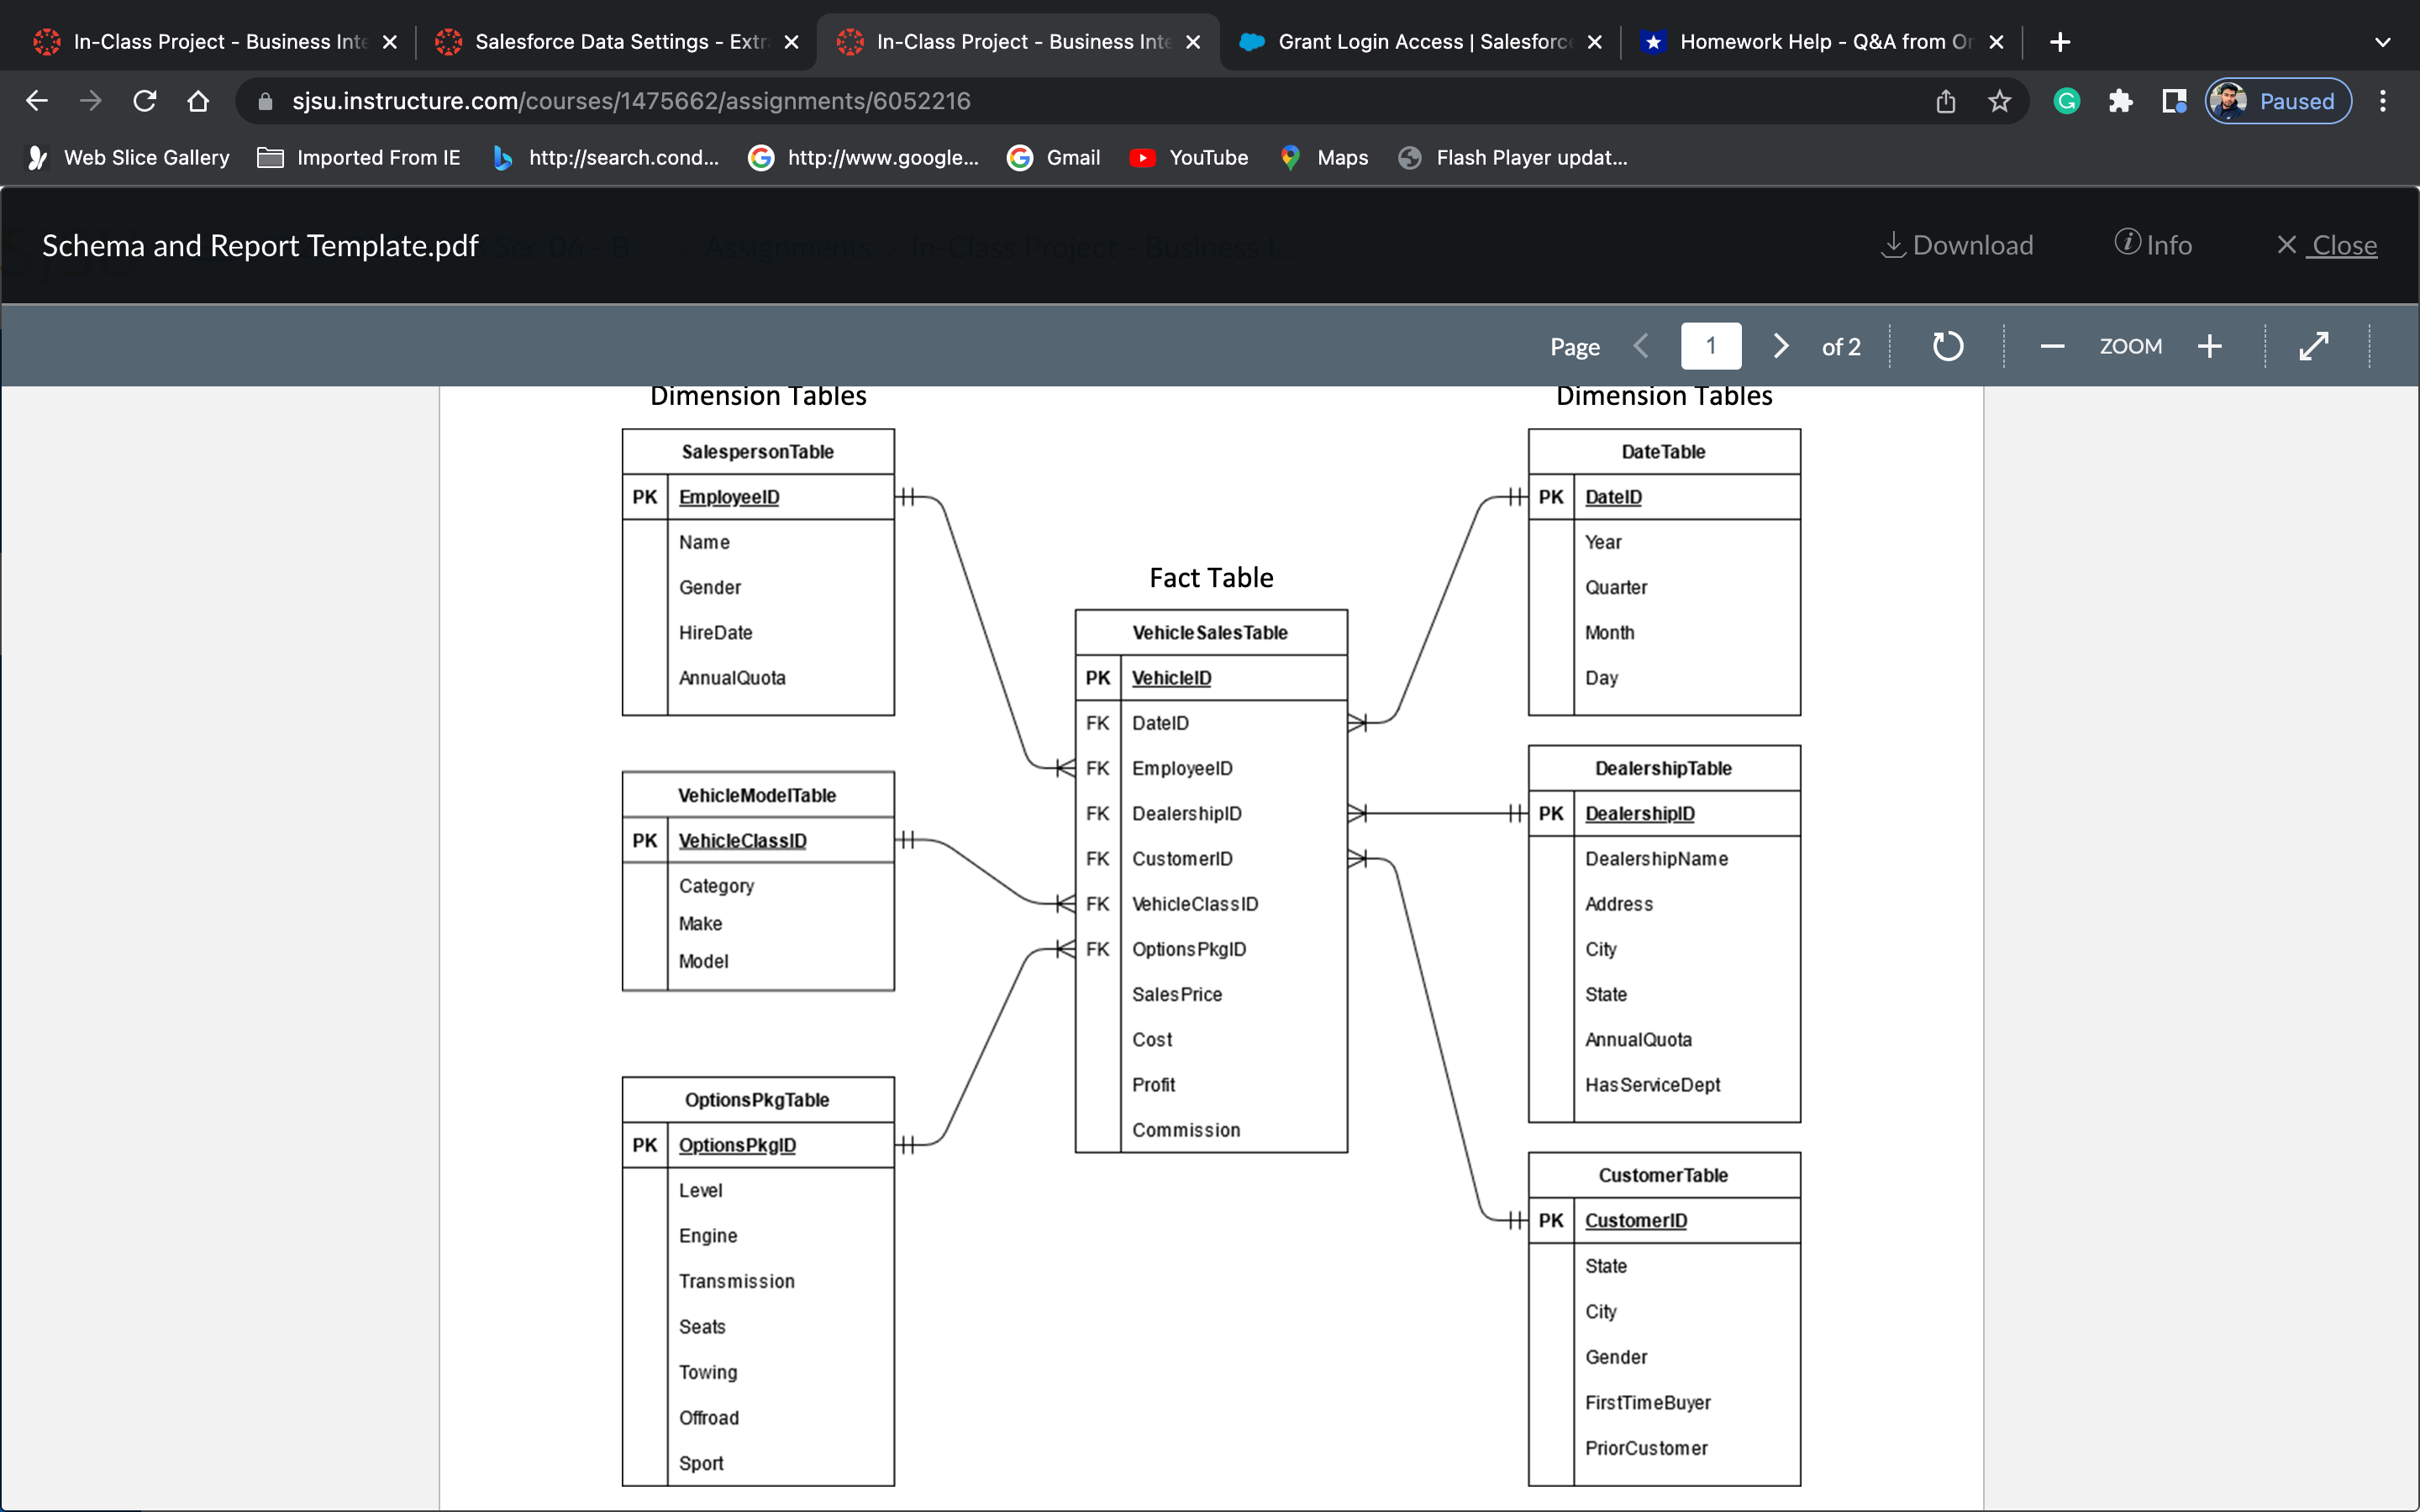
Task: Click the page number input field
Action: [1710, 346]
